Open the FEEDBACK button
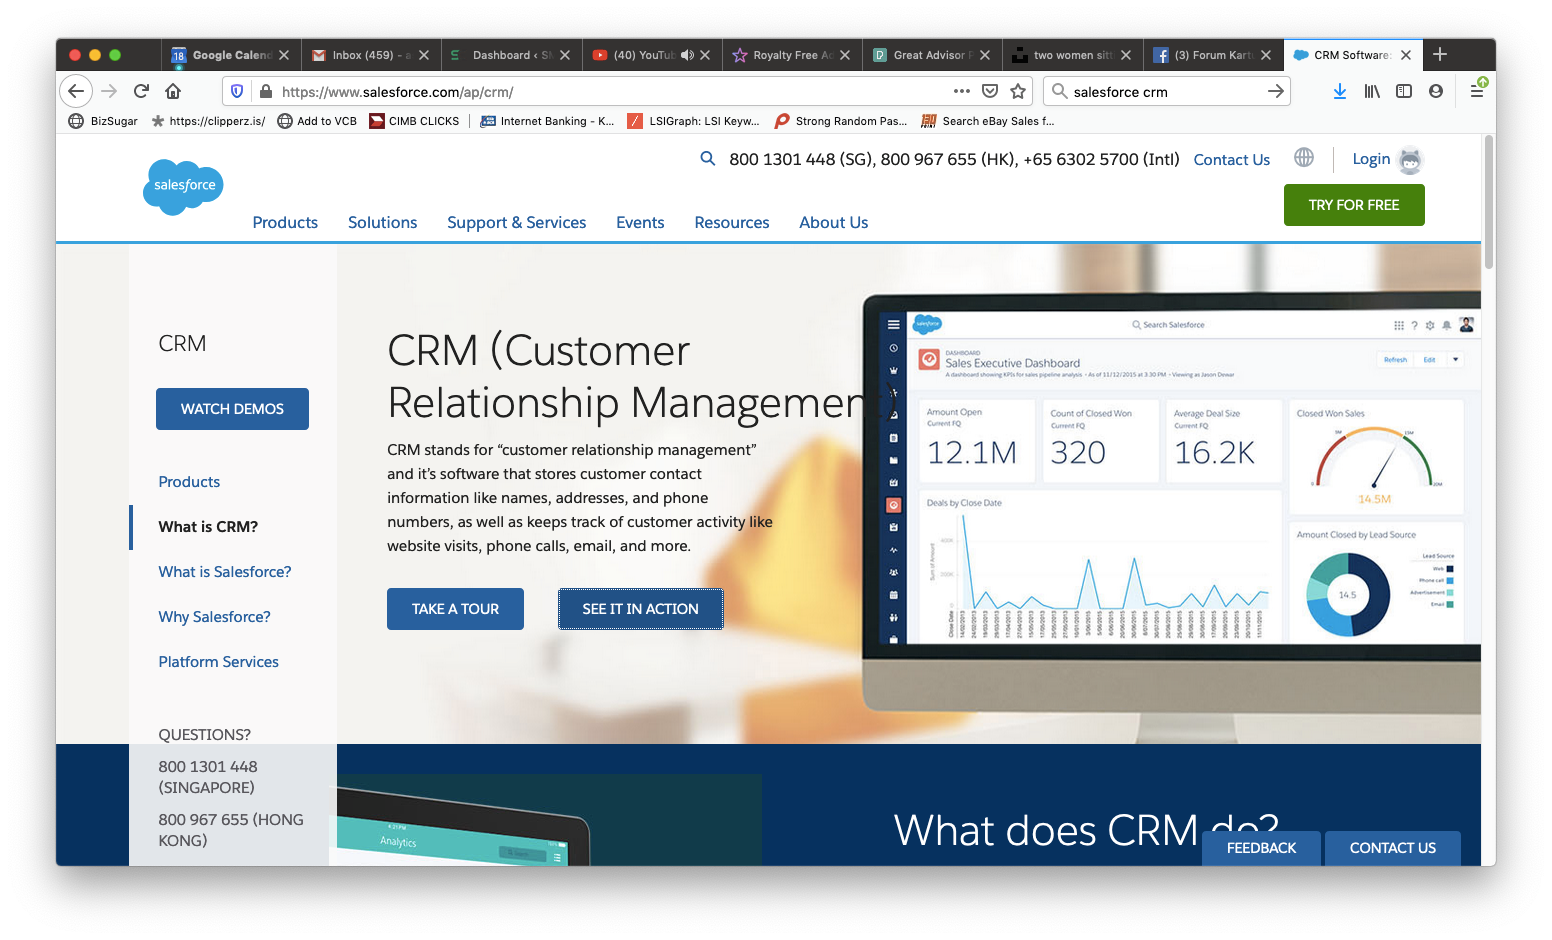 point(1261,848)
